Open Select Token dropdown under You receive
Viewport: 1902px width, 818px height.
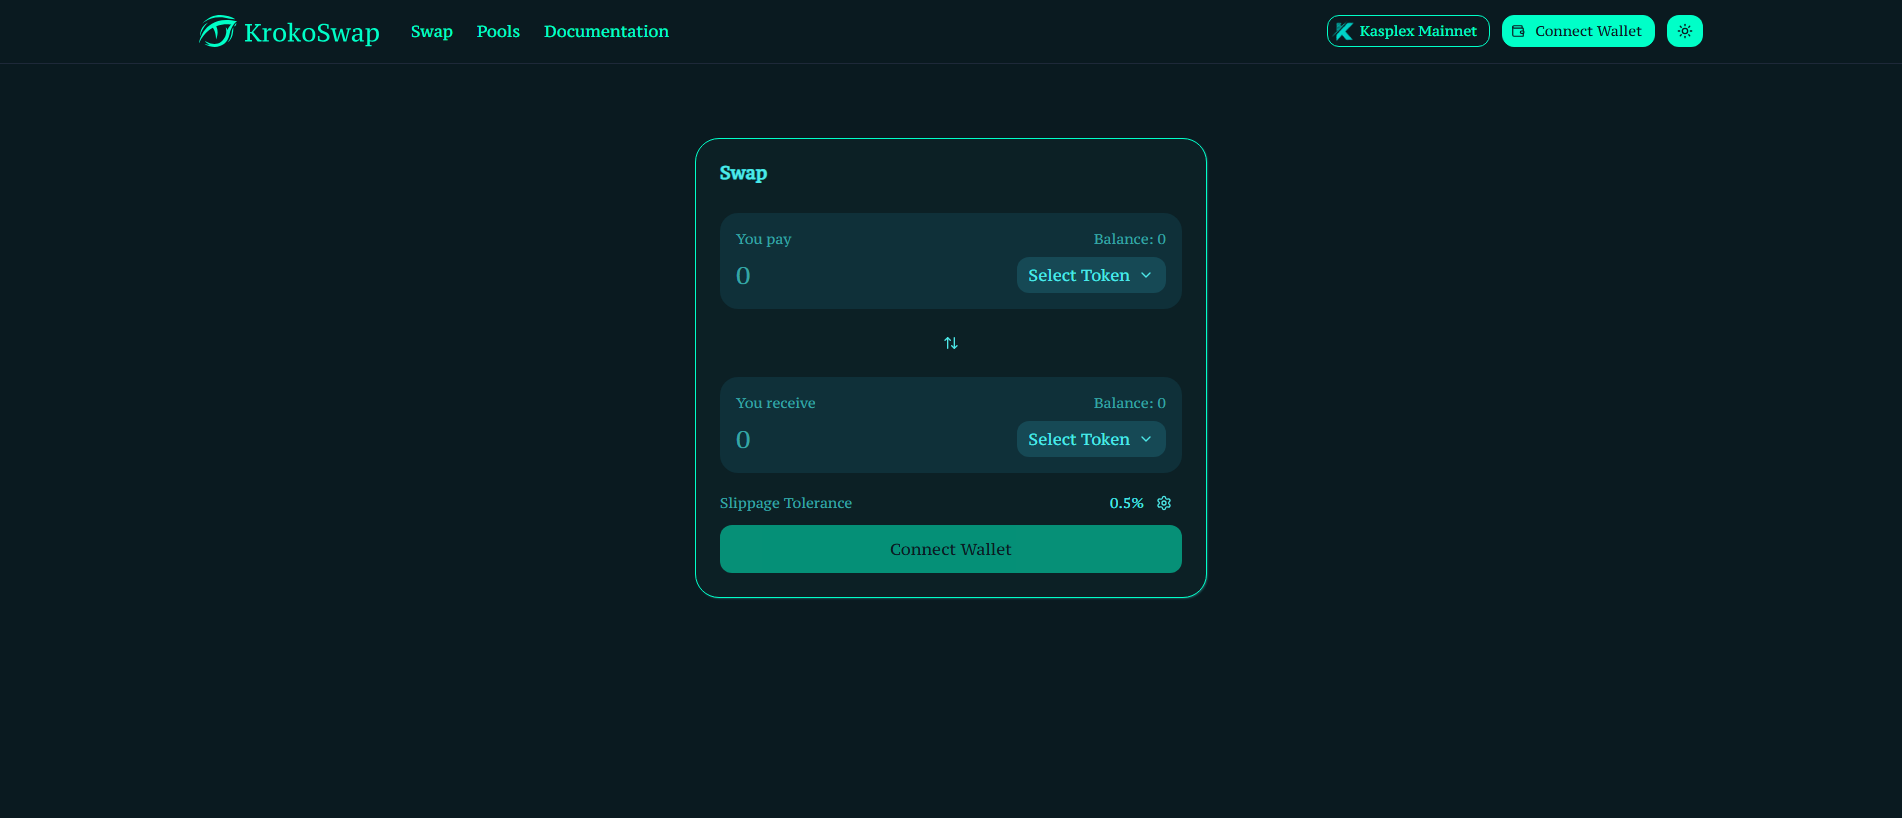tap(1091, 439)
